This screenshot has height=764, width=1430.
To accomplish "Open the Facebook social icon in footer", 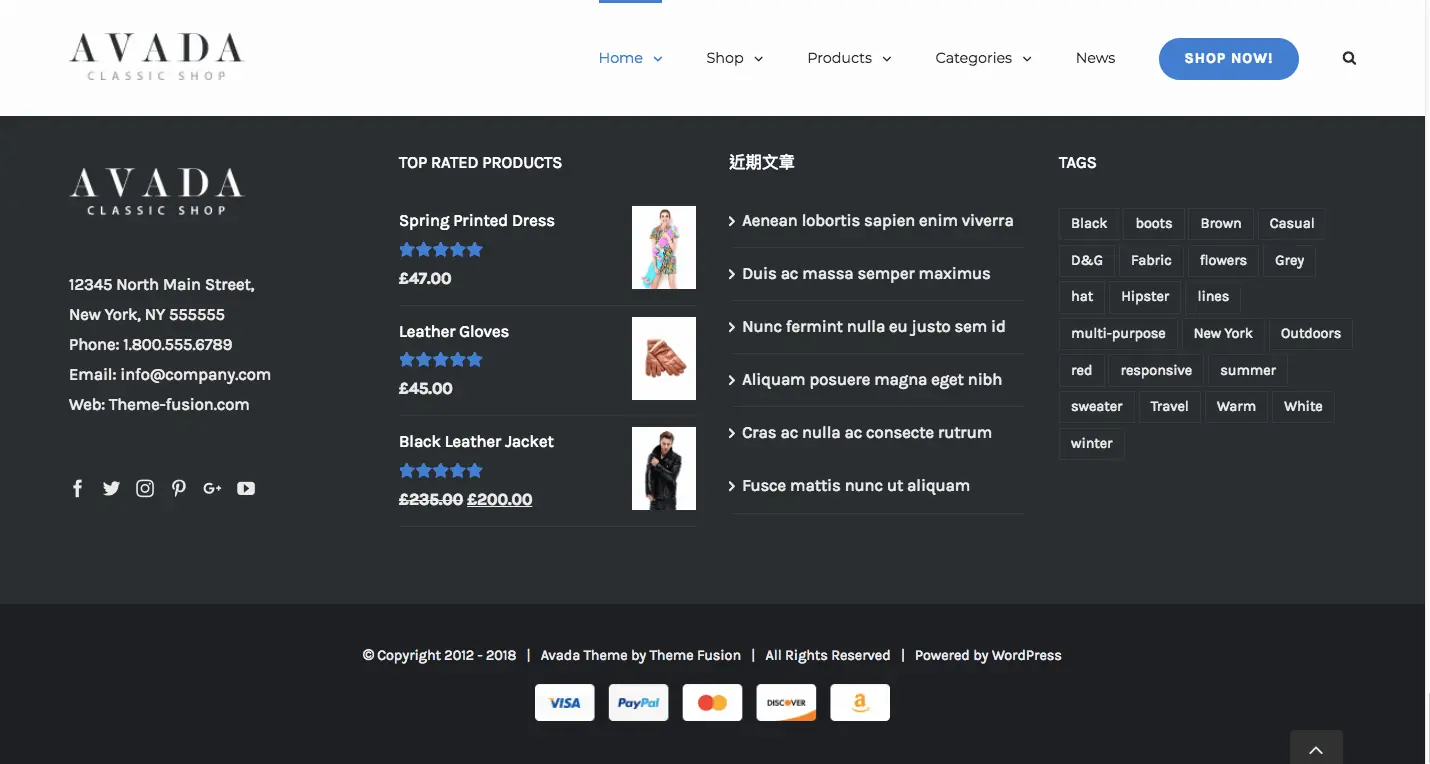I will click(78, 488).
